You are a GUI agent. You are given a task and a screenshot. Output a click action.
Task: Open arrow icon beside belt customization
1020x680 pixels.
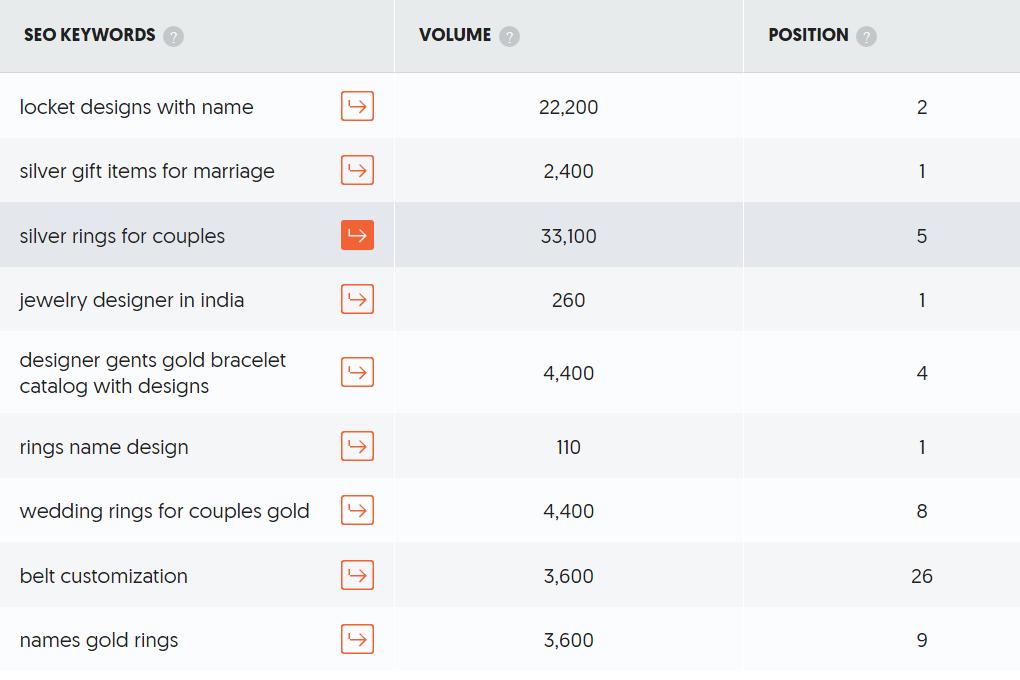tap(357, 575)
